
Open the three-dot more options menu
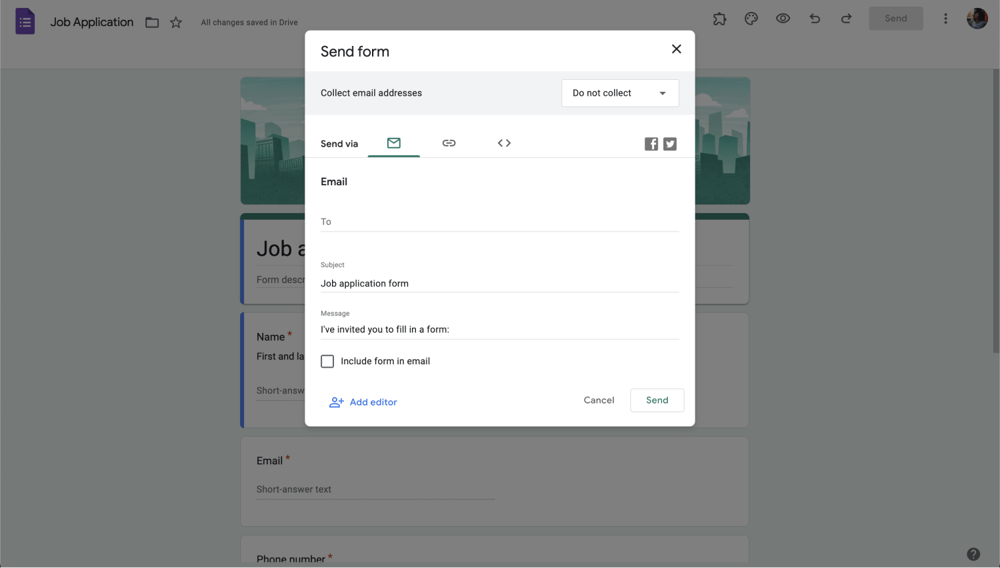tap(945, 18)
